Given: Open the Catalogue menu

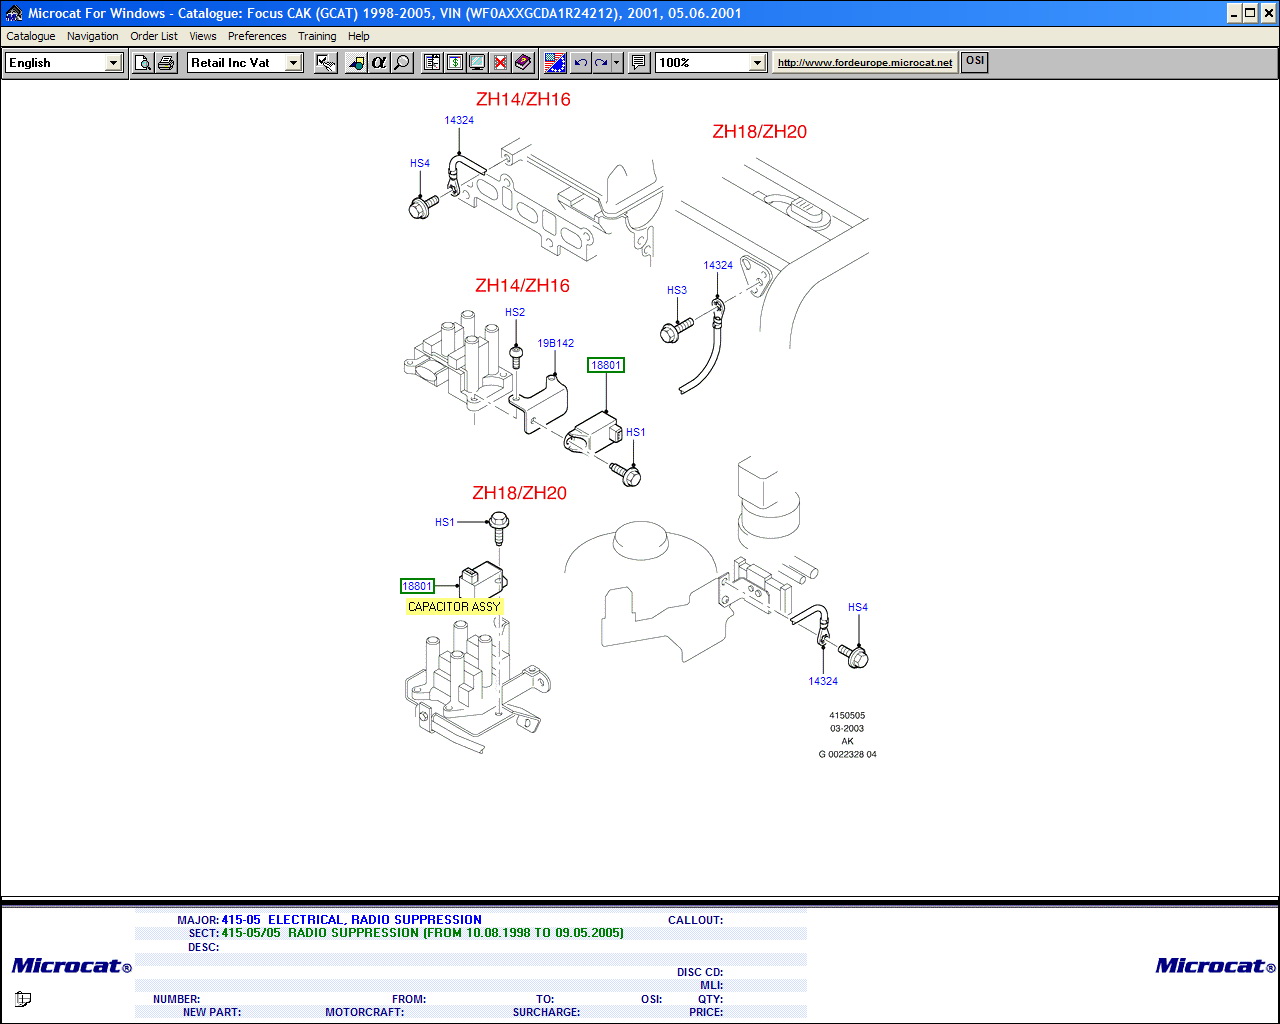Looking at the screenshot, I should point(31,36).
